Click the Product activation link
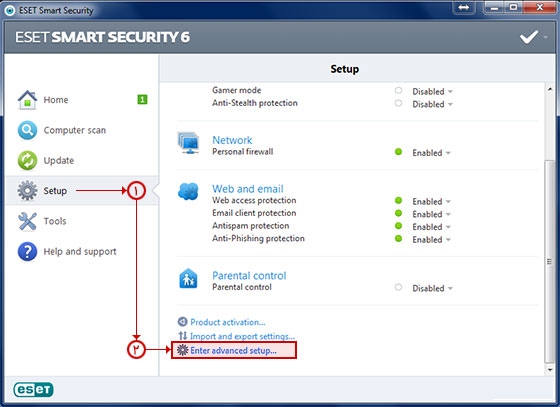Image resolution: width=560 pixels, height=407 pixels. point(228,322)
